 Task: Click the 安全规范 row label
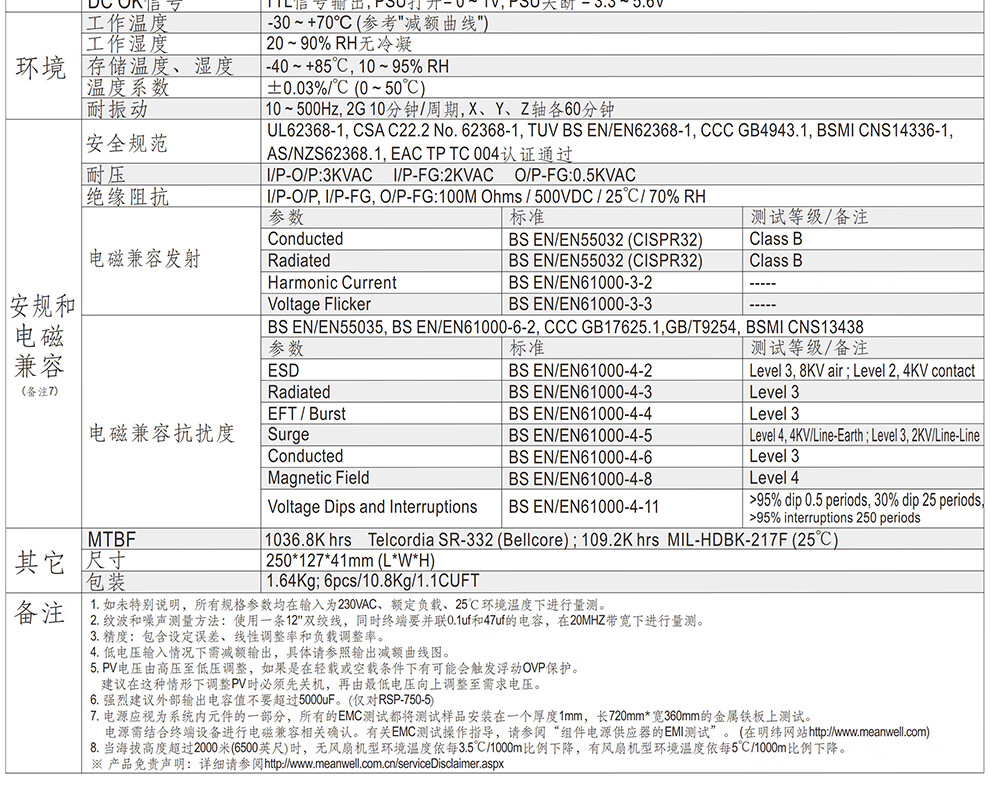point(127,143)
